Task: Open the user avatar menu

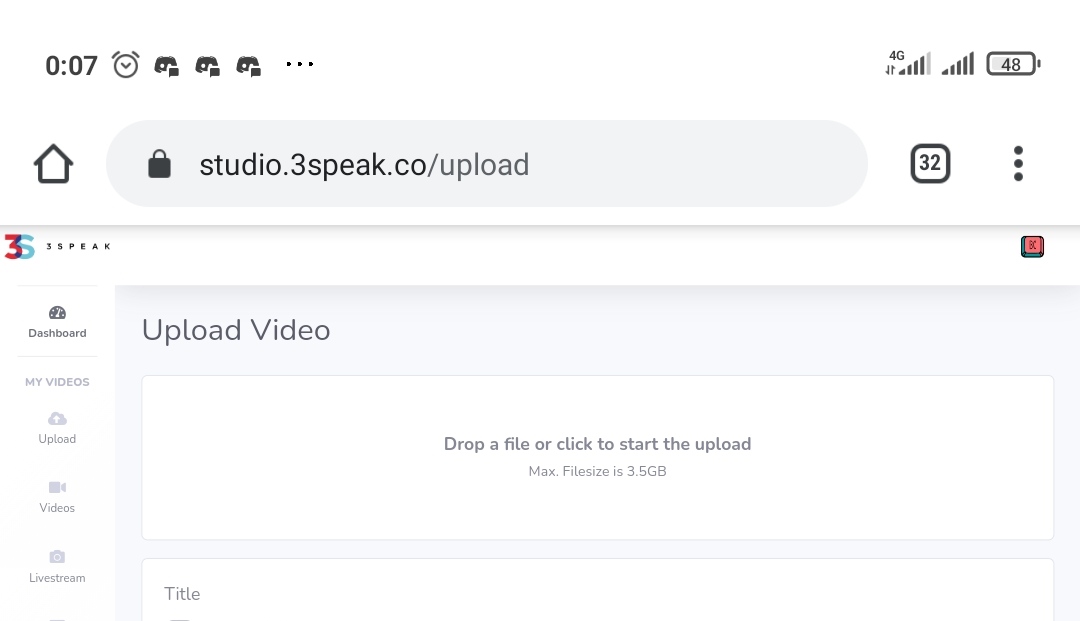Action: click(x=1032, y=246)
